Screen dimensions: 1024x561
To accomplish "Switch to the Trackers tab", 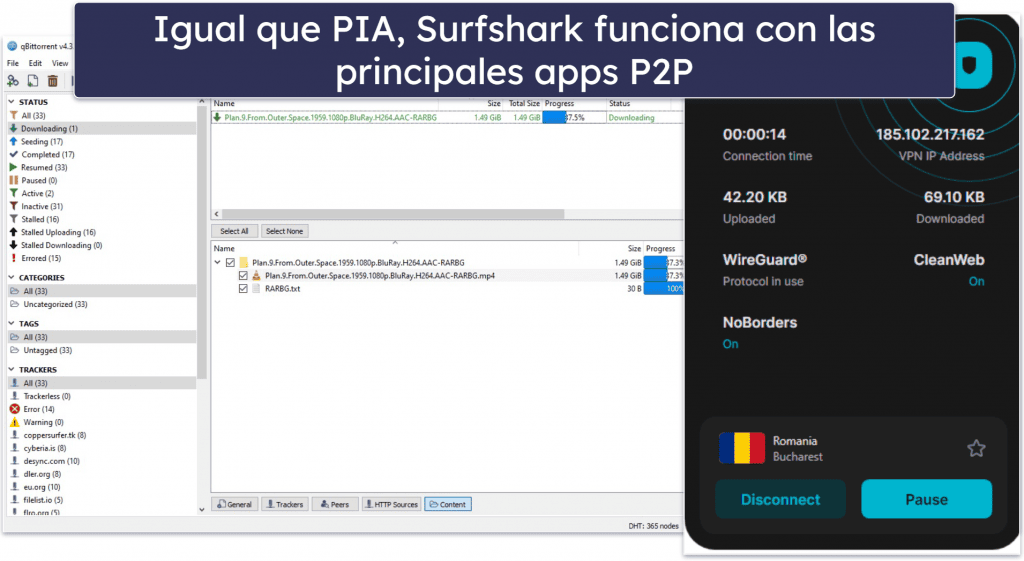I will pos(285,504).
